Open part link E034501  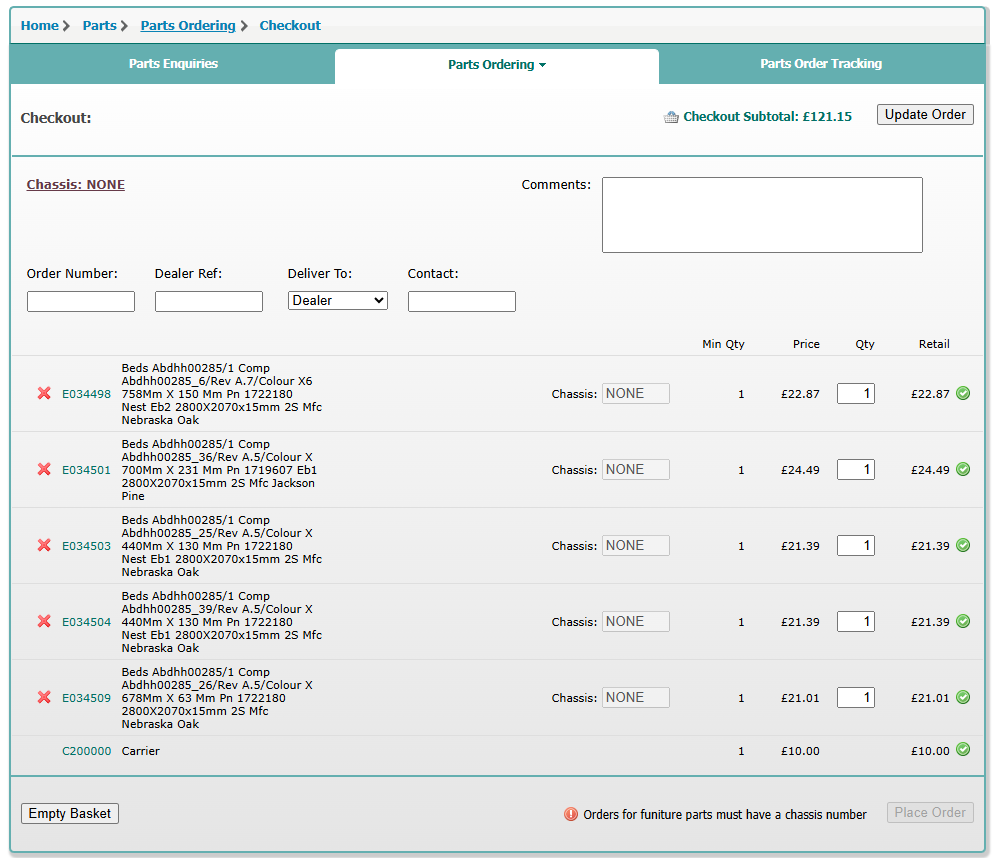pos(86,470)
